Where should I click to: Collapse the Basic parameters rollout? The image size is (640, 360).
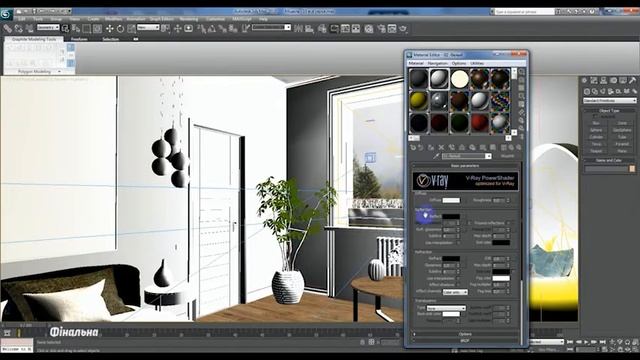[465, 166]
